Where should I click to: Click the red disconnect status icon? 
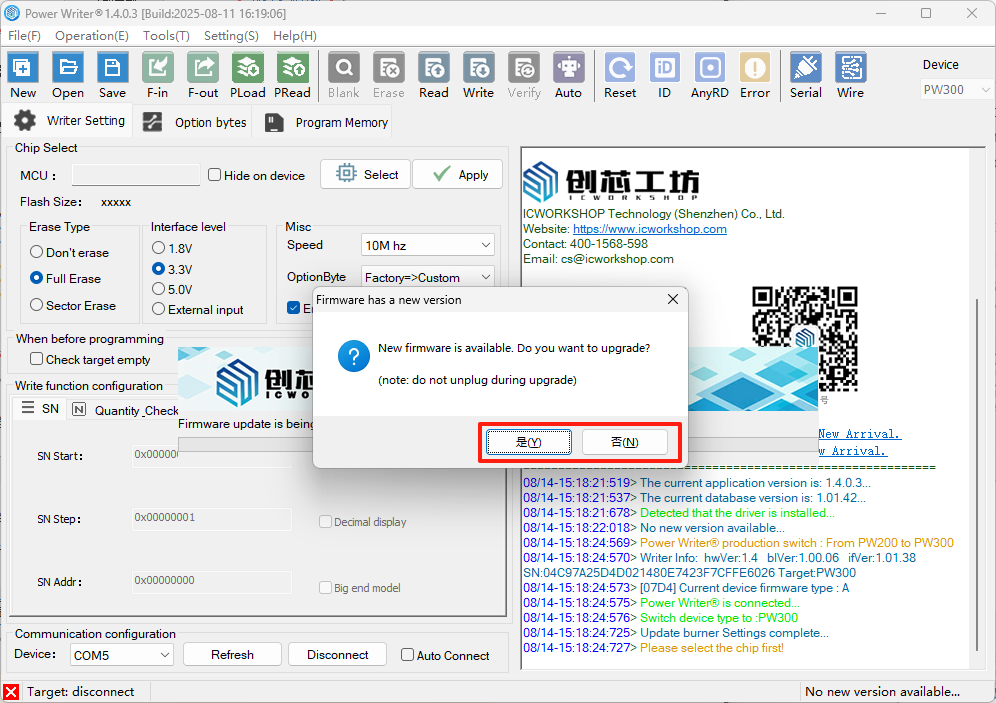(x=11, y=692)
